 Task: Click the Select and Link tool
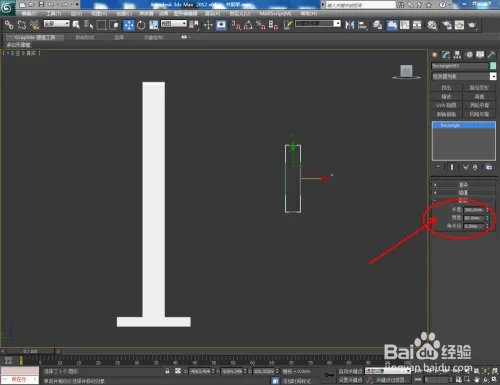pos(9,25)
